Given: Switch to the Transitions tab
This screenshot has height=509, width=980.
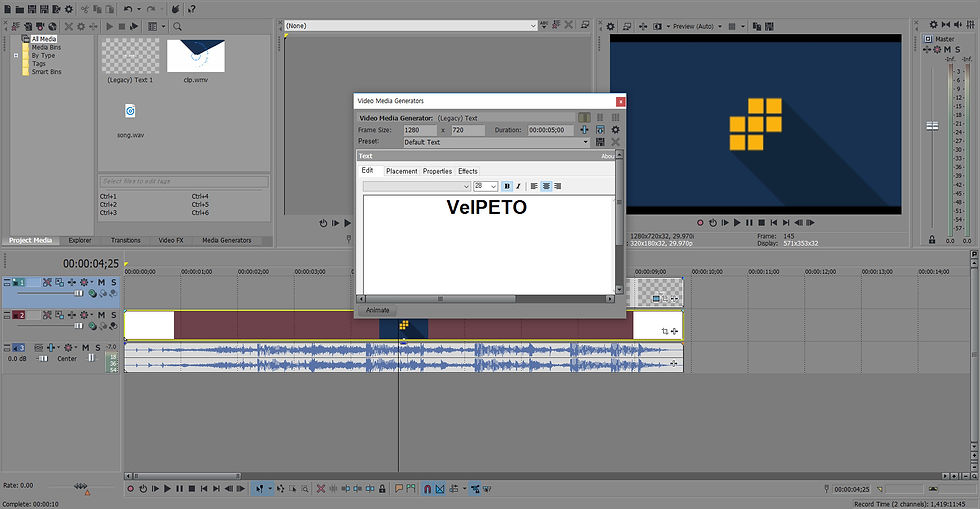Looking at the screenshot, I should pyautogui.click(x=126, y=240).
